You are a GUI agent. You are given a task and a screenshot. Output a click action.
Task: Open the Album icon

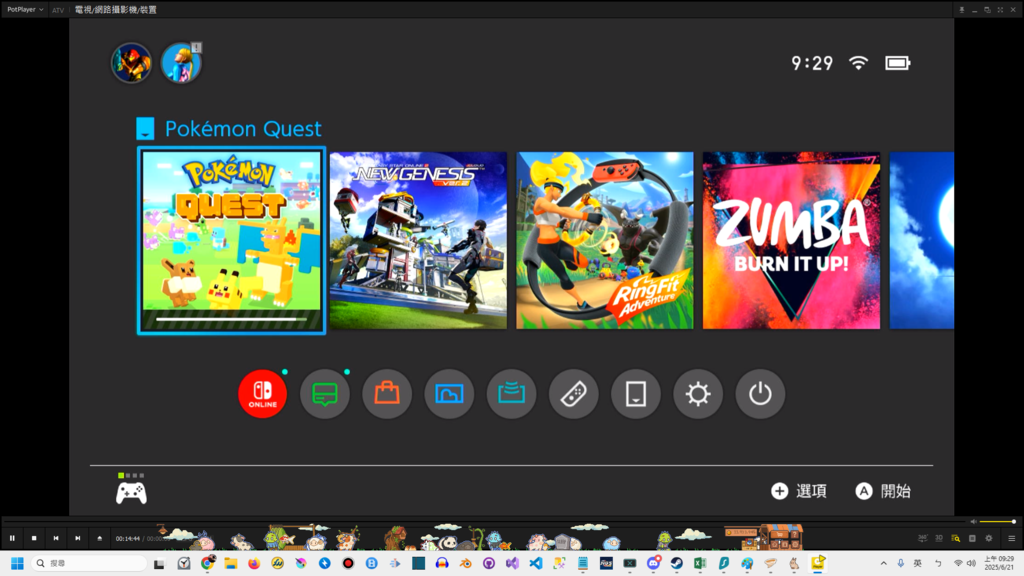pos(449,394)
